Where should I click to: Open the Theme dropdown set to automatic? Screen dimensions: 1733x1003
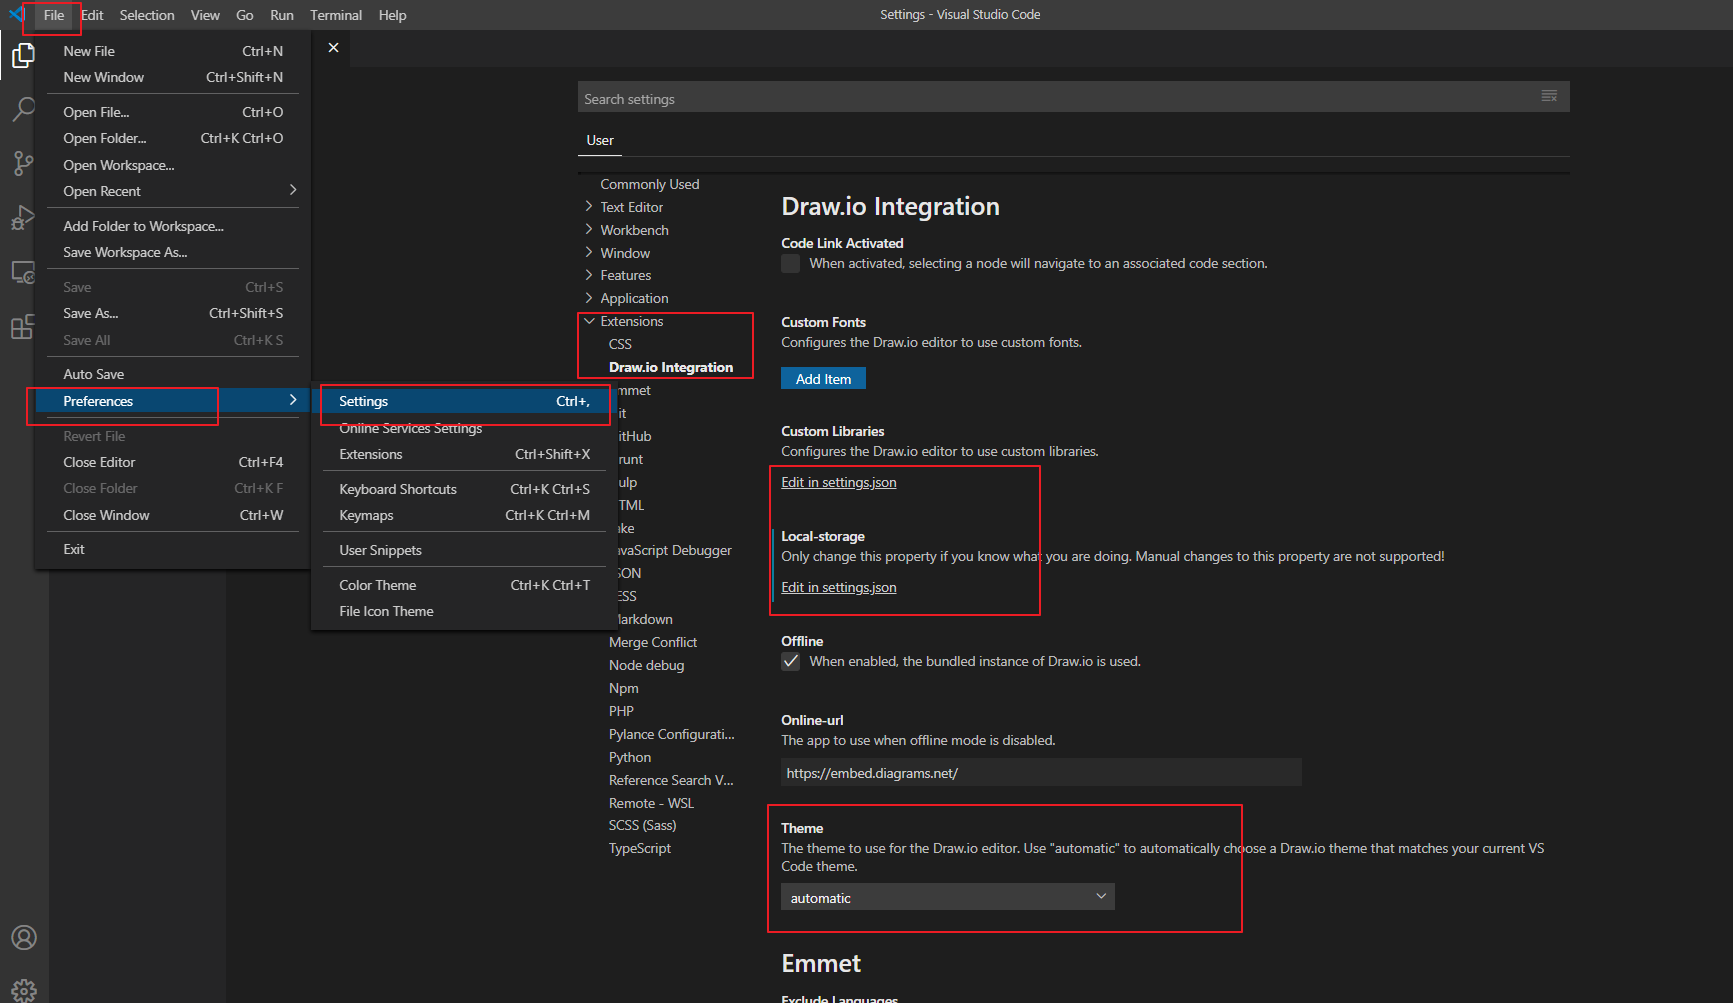(947, 897)
